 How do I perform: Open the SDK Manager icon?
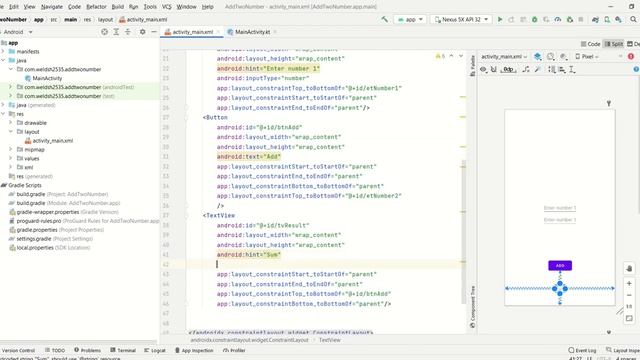pyautogui.click(x=619, y=19)
